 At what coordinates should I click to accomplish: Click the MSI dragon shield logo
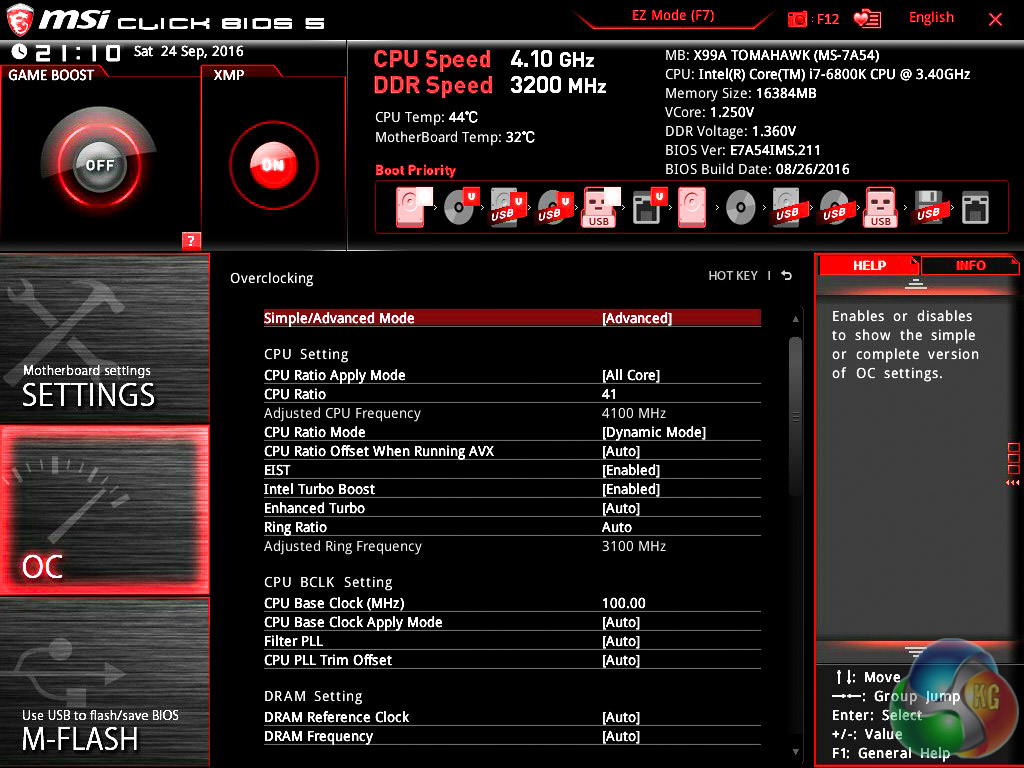[x=20, y=20]
